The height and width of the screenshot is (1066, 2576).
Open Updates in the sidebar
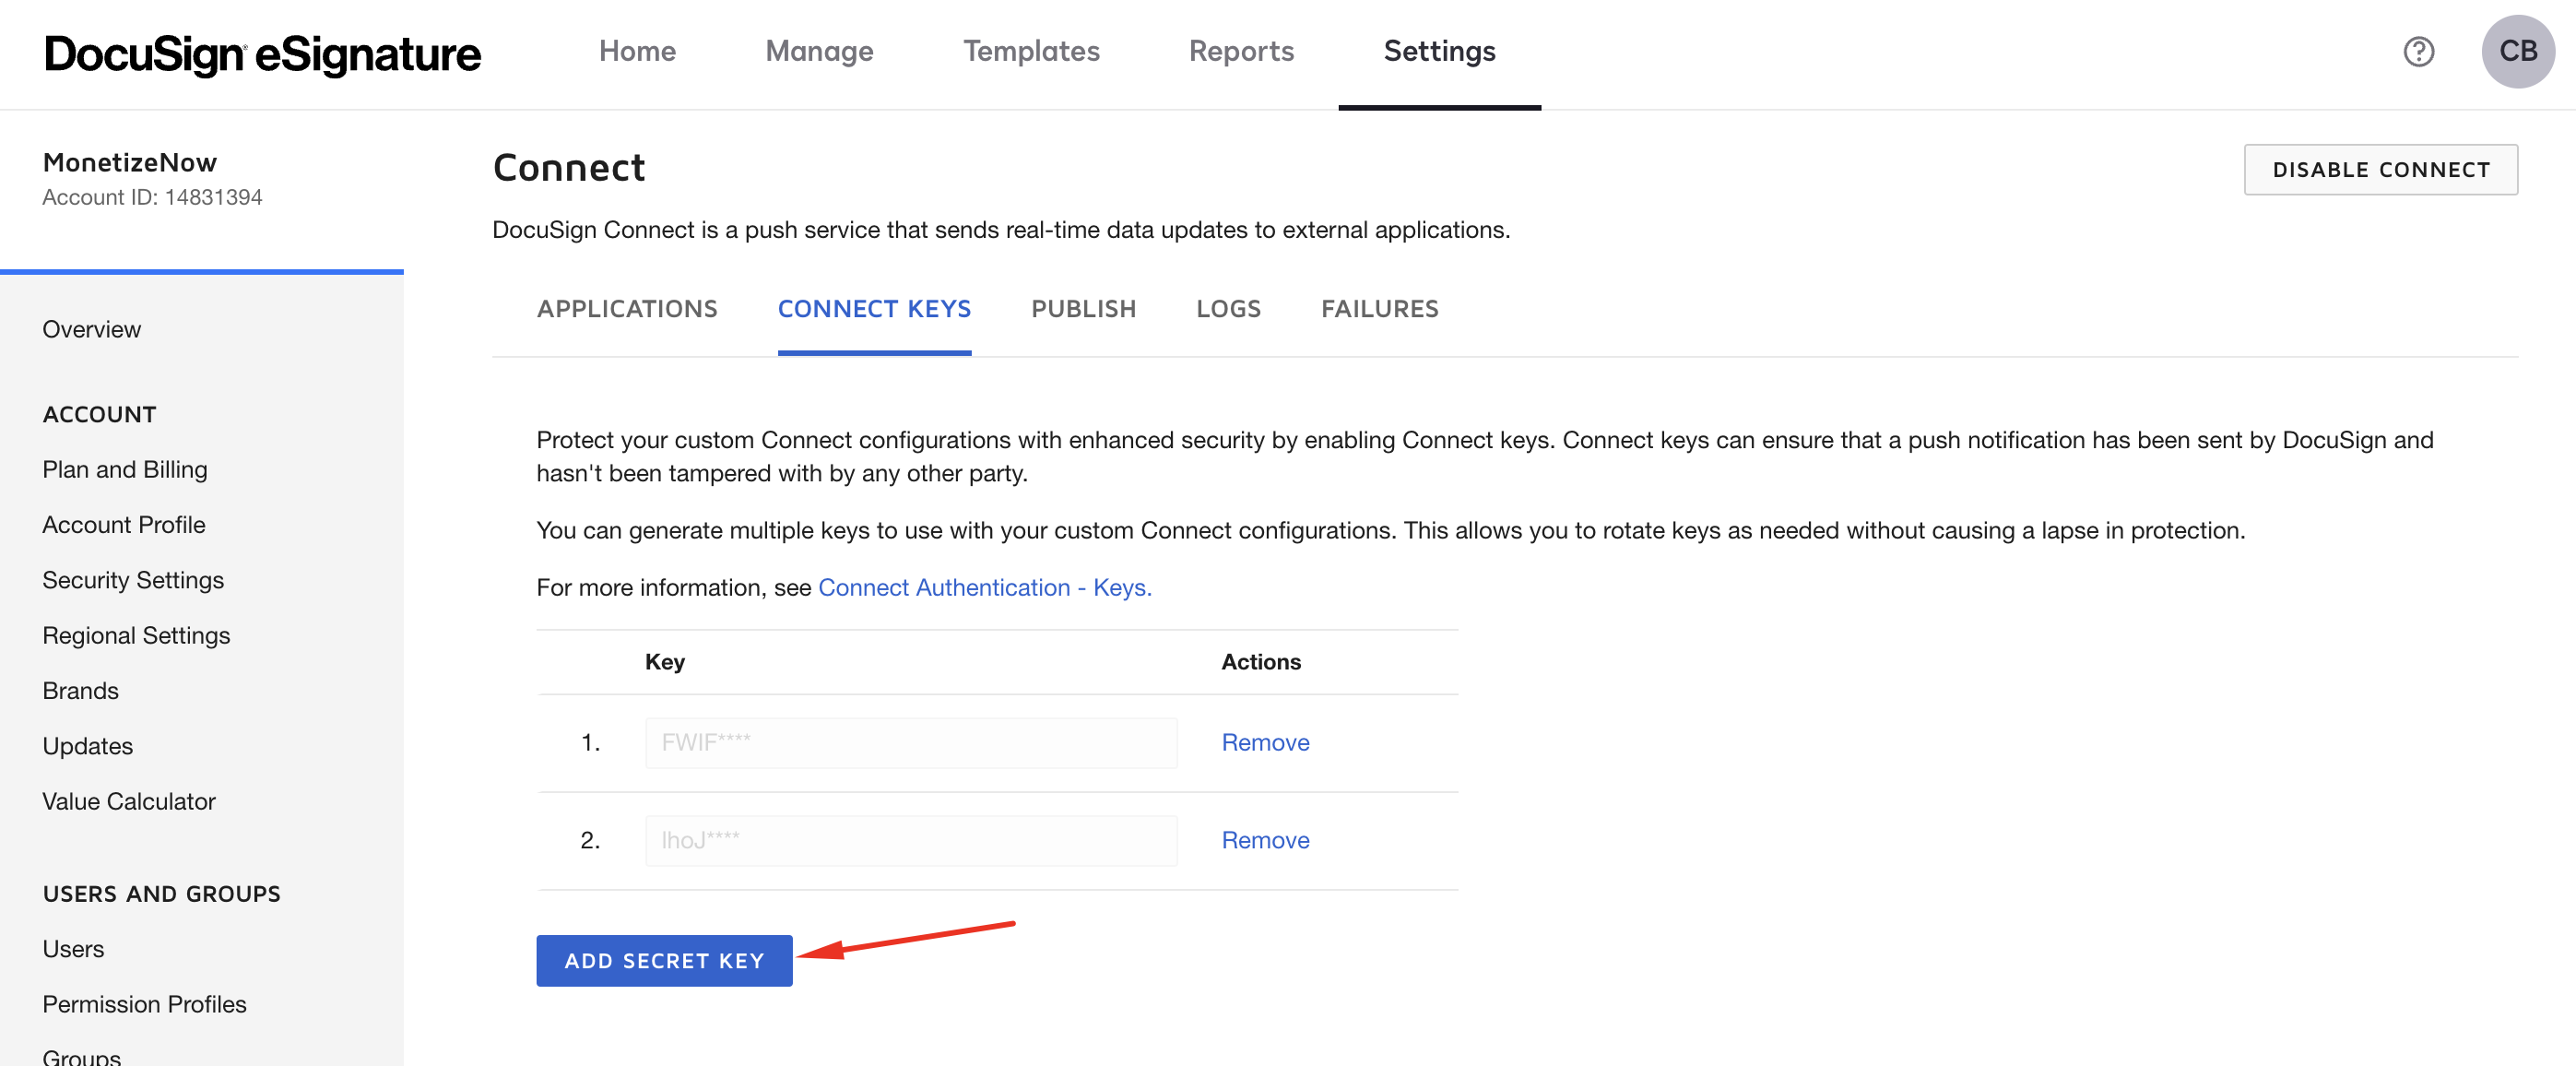(x=88, y=746)
